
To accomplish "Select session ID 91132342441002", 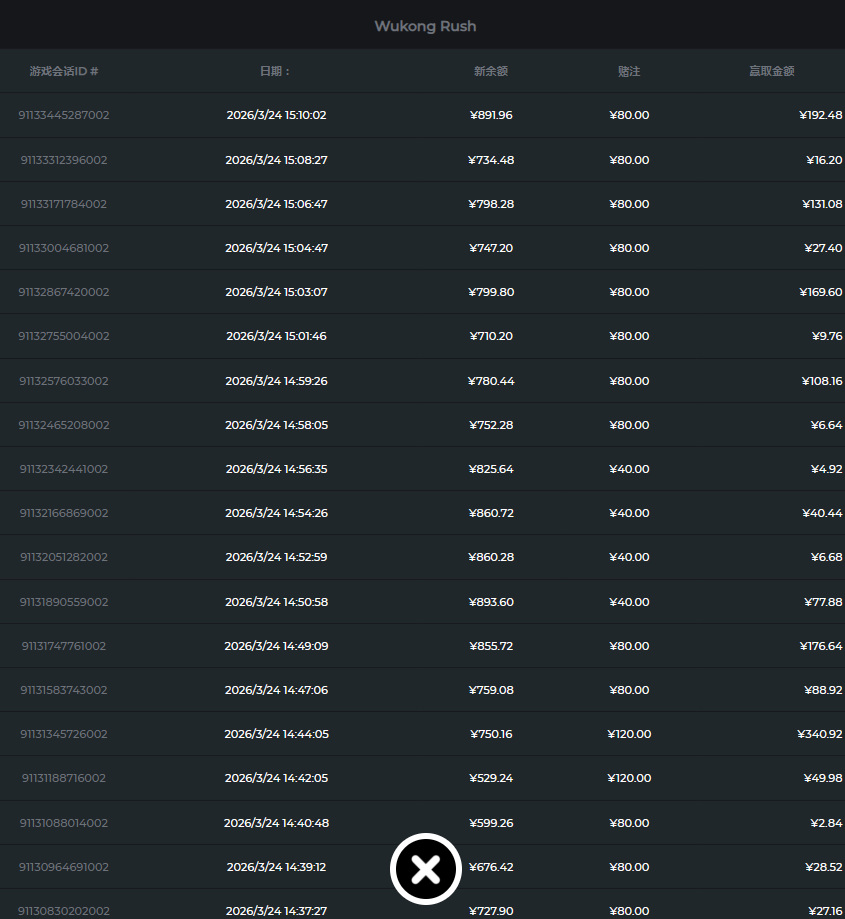I will click(64, 469).
